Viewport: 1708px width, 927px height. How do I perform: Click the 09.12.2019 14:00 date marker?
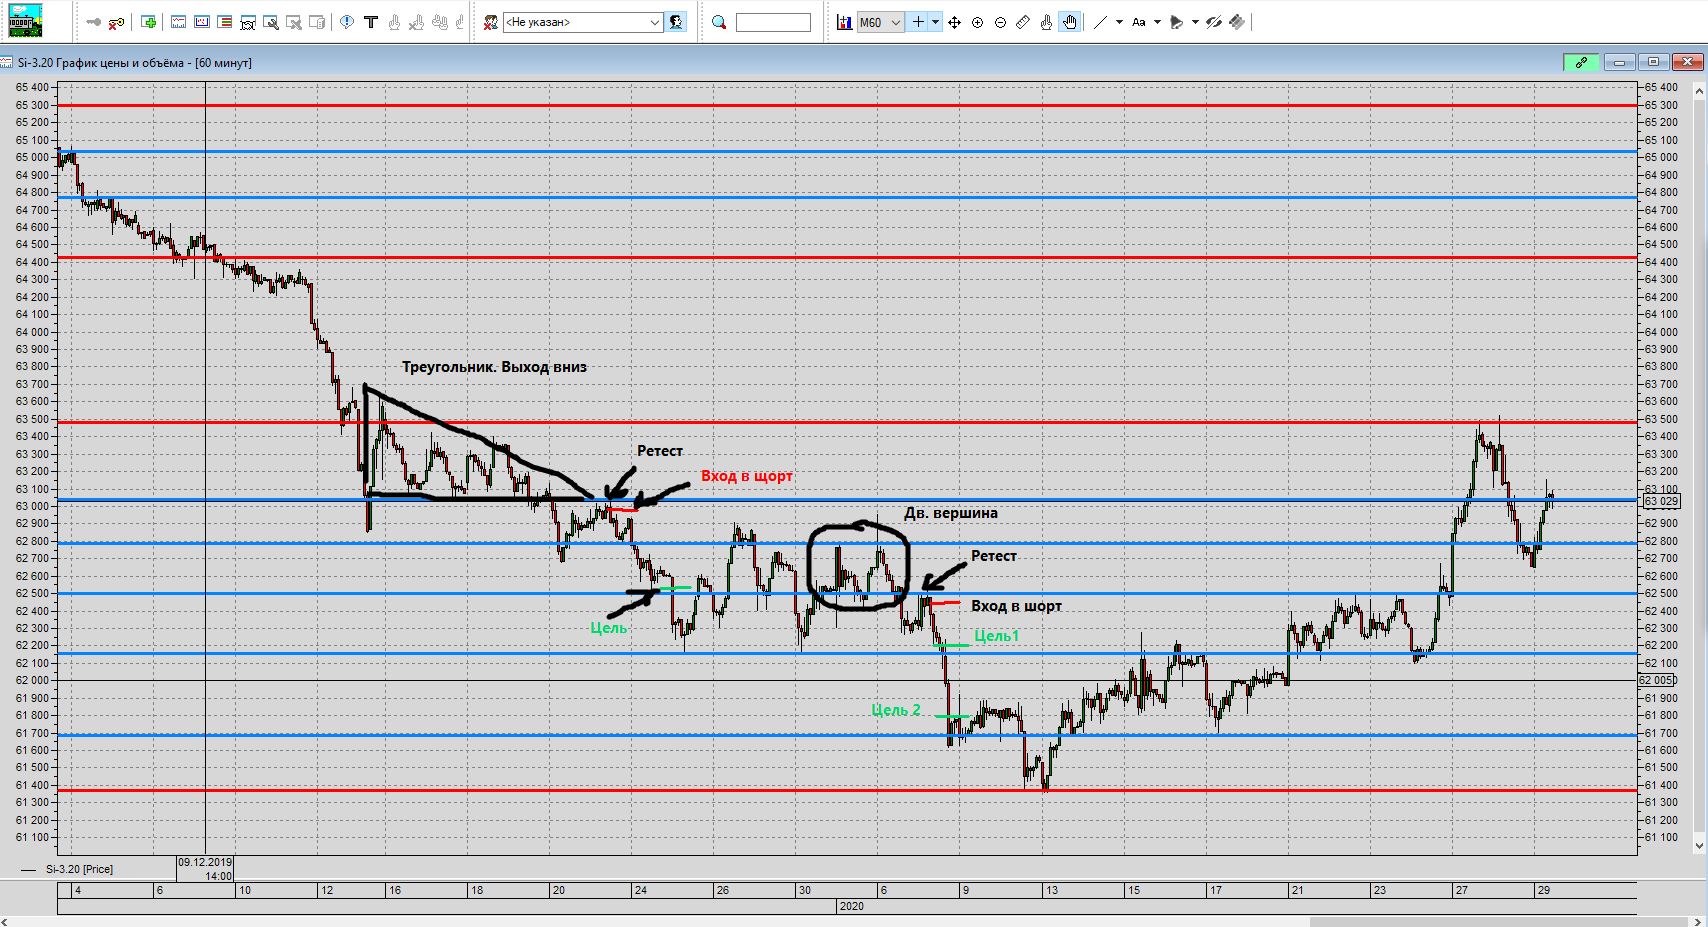pos(205,869)
